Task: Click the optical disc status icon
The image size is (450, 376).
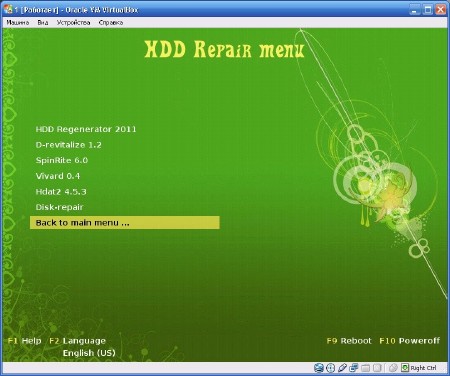Action: pos(330,368)
